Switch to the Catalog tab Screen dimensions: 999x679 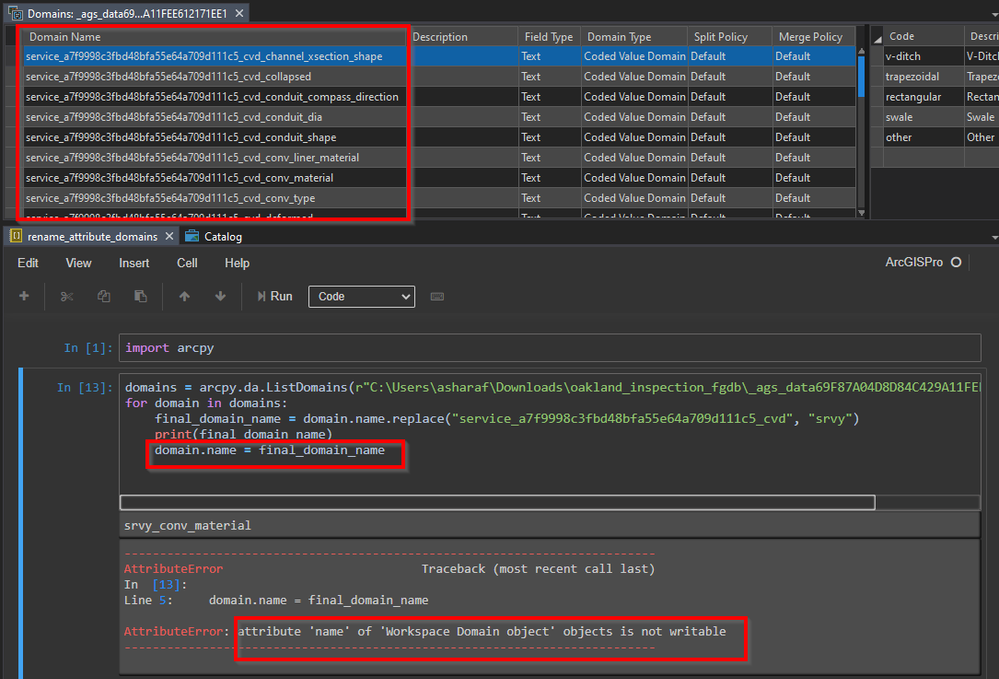click(x=223, y=237)
